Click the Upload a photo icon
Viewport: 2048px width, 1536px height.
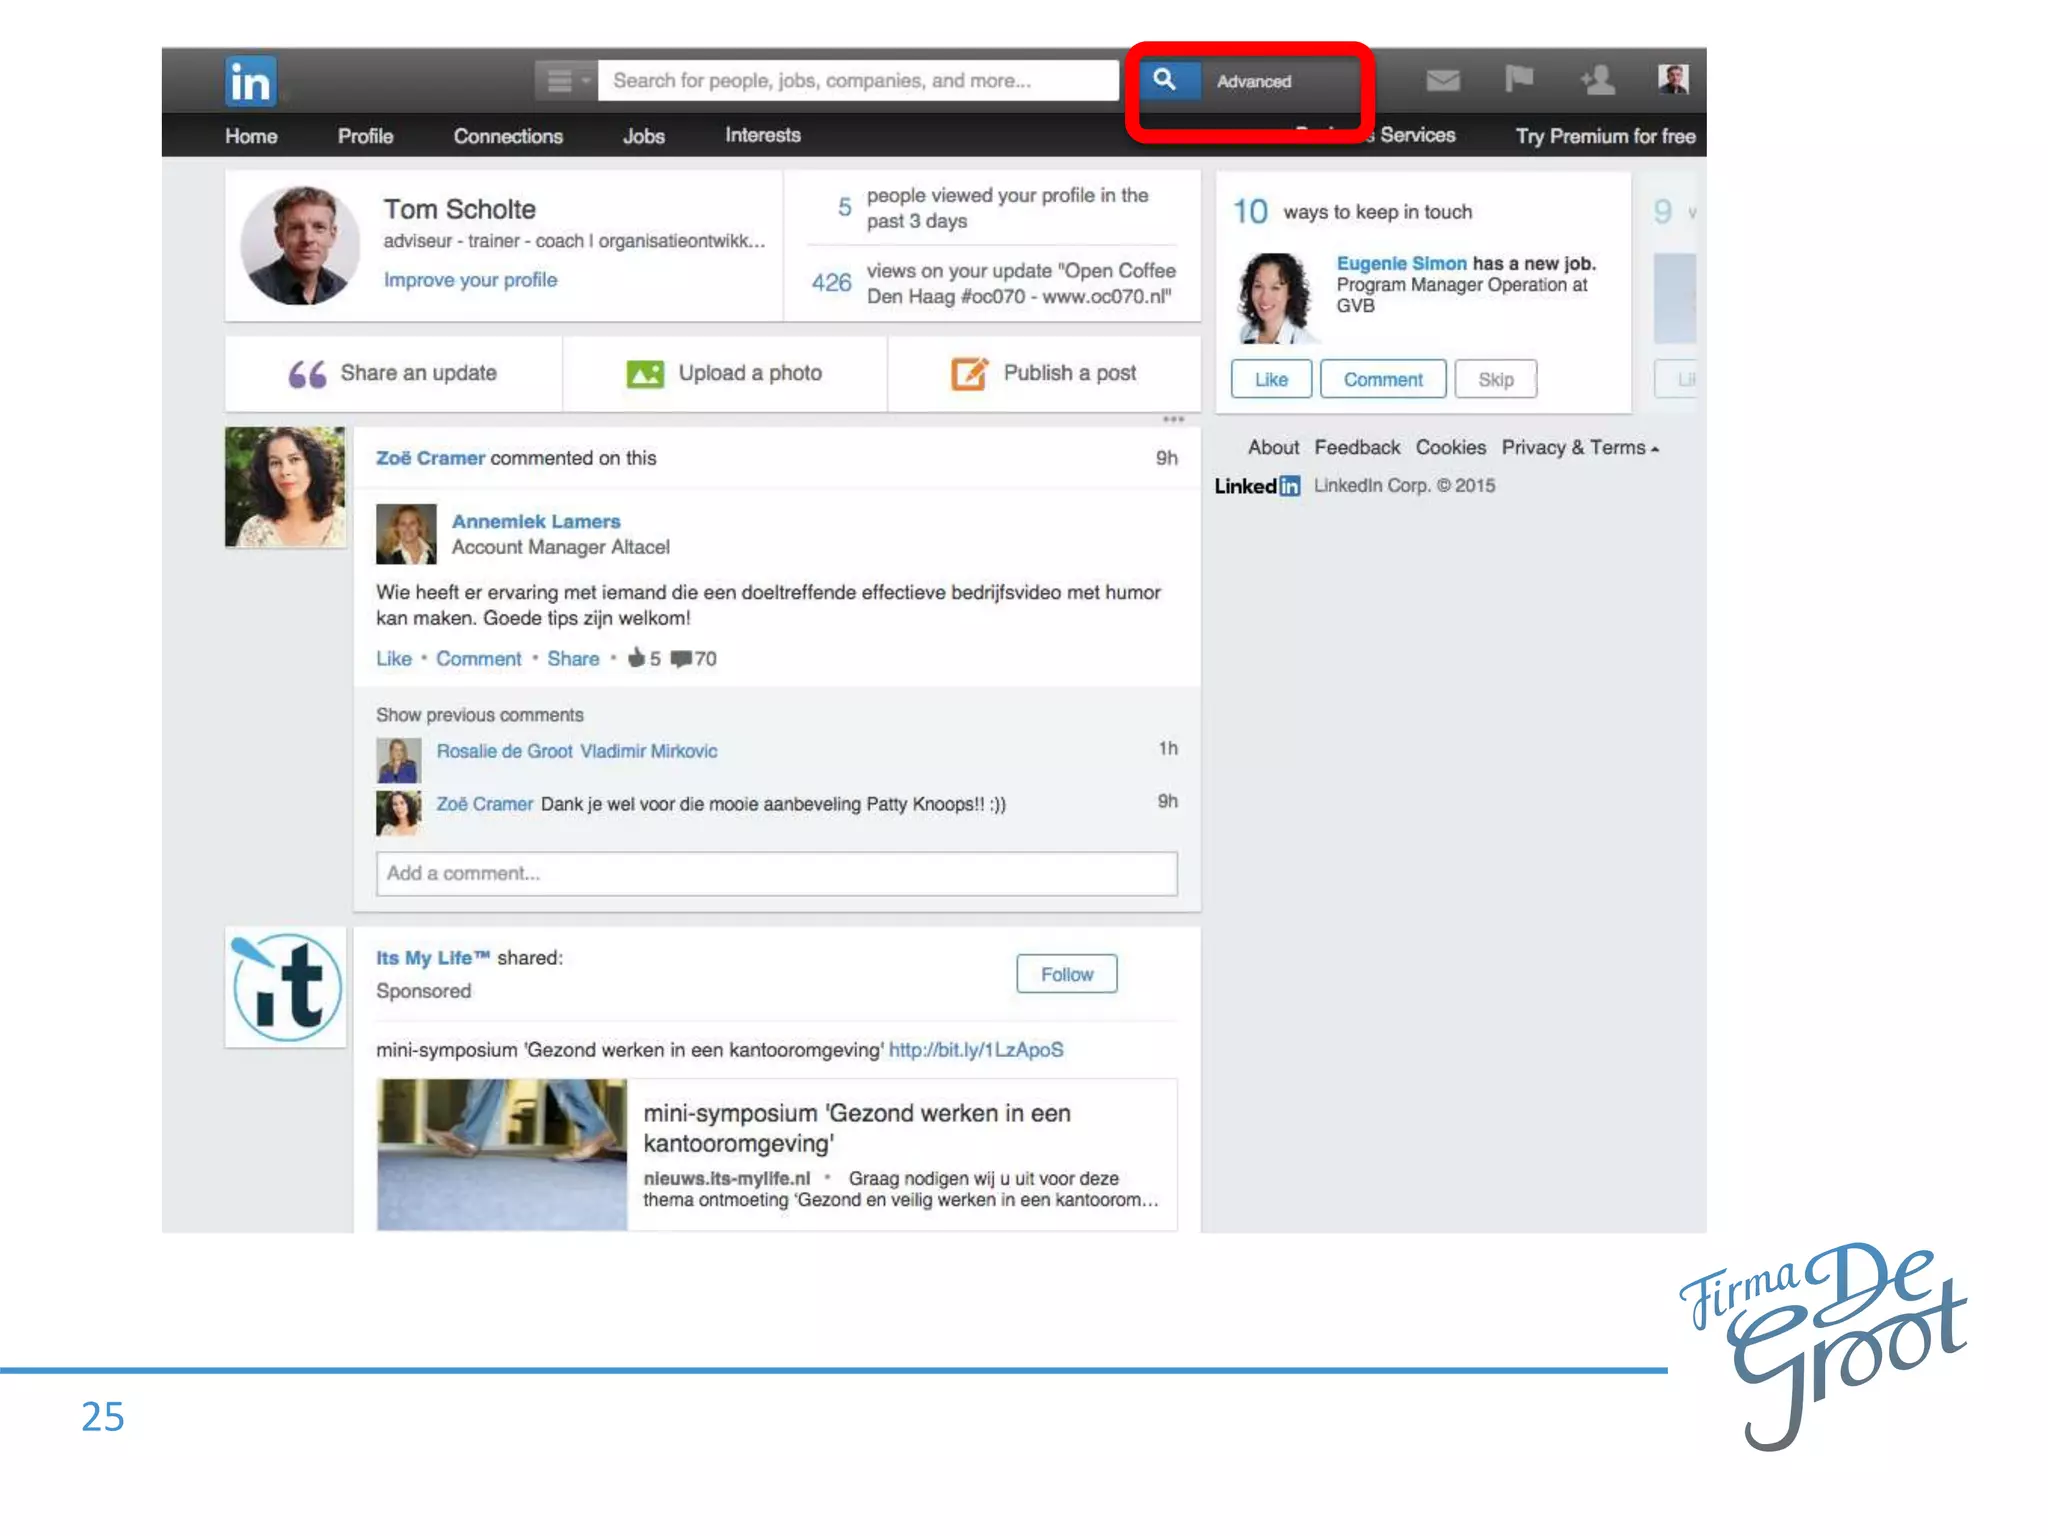(x=645, y=374)
